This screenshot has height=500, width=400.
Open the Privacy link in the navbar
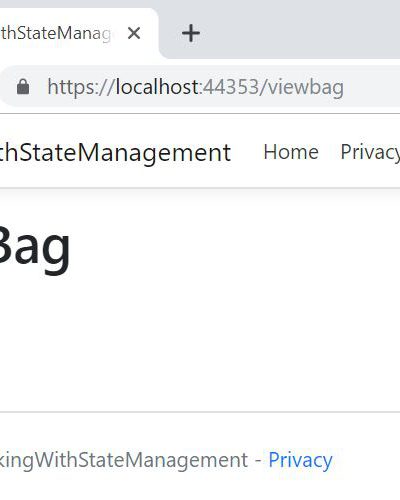point(370,152)
